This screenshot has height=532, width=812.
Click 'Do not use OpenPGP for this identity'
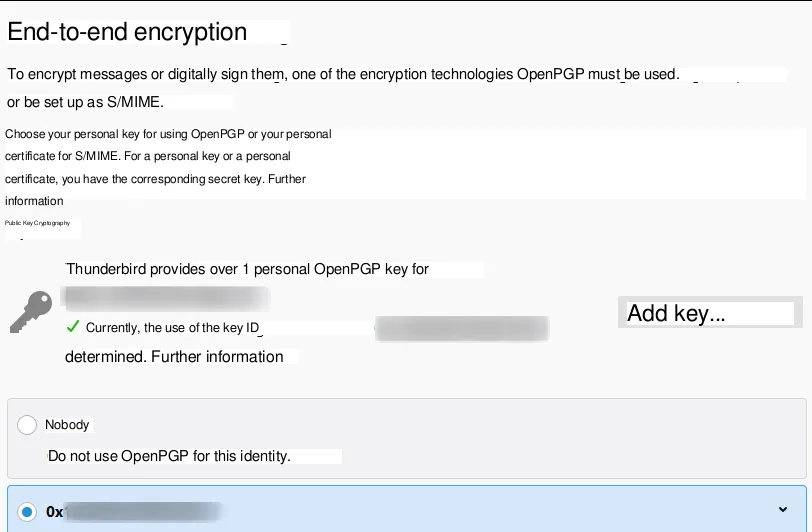click(x=169, y=456)
